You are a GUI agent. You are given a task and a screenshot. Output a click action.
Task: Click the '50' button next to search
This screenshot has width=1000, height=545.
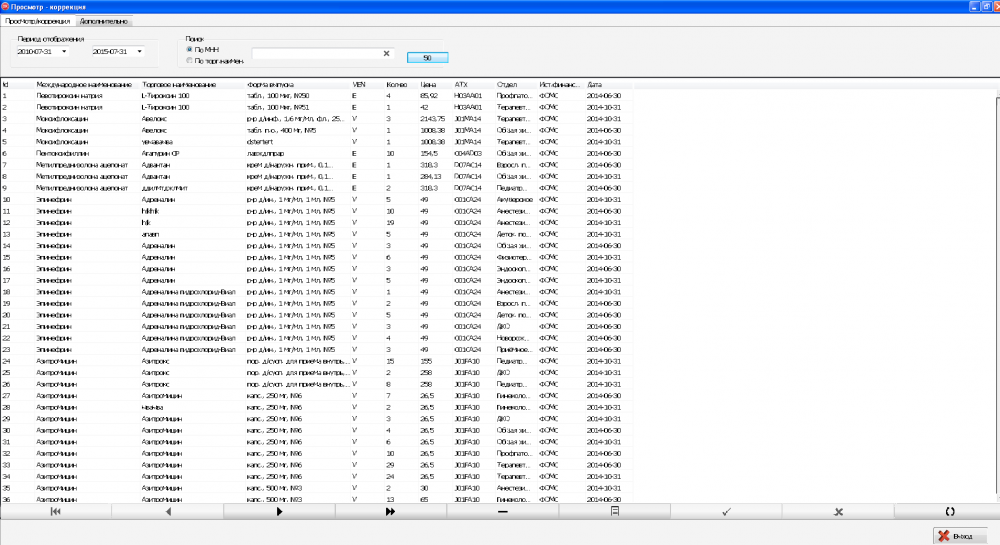(427, 57)
